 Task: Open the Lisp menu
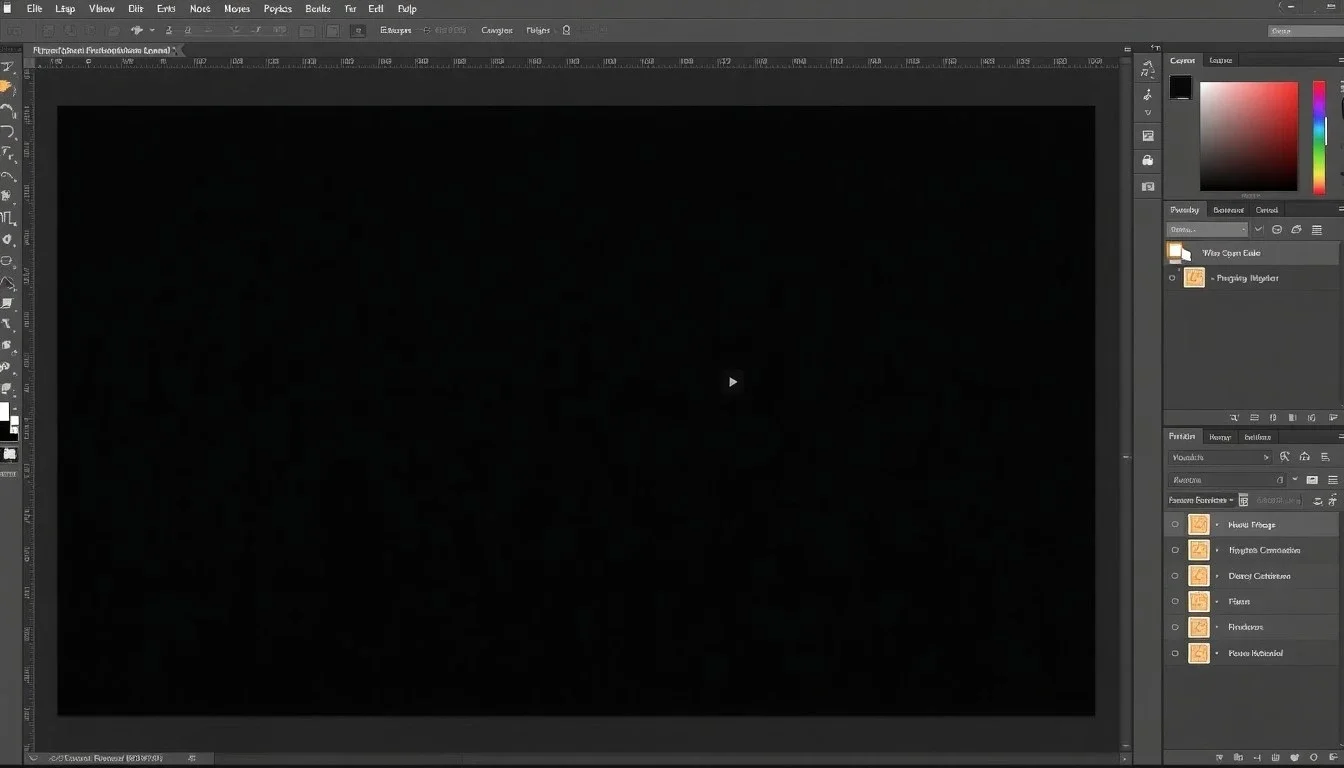(65, 8)
